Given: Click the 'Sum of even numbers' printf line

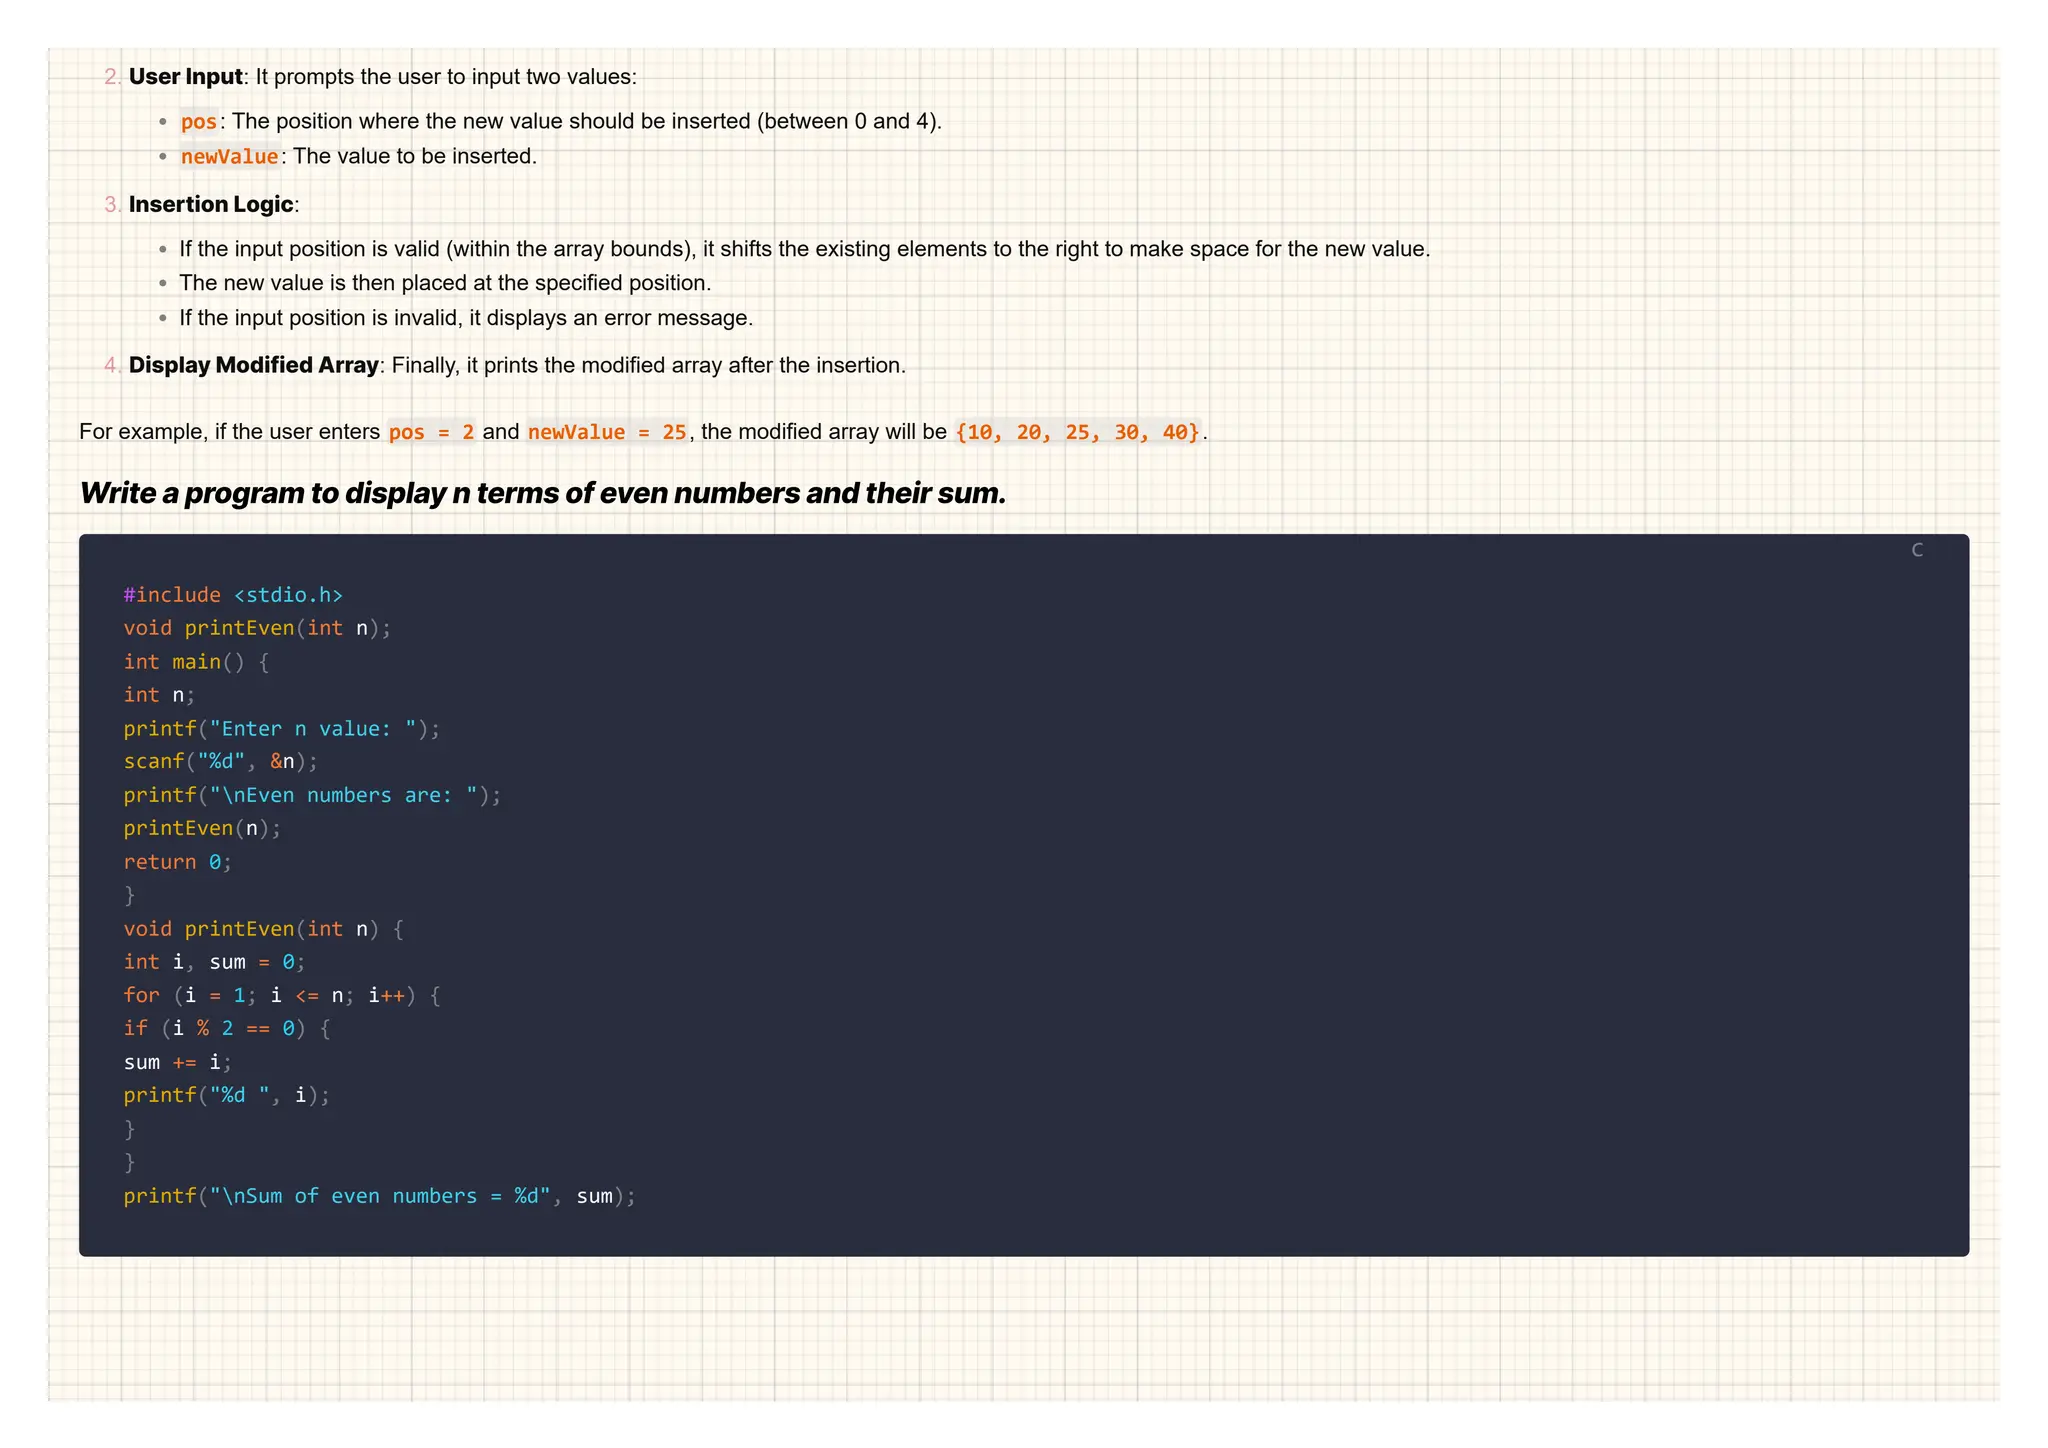Looking at the screenshot, I should (379, 1196).
